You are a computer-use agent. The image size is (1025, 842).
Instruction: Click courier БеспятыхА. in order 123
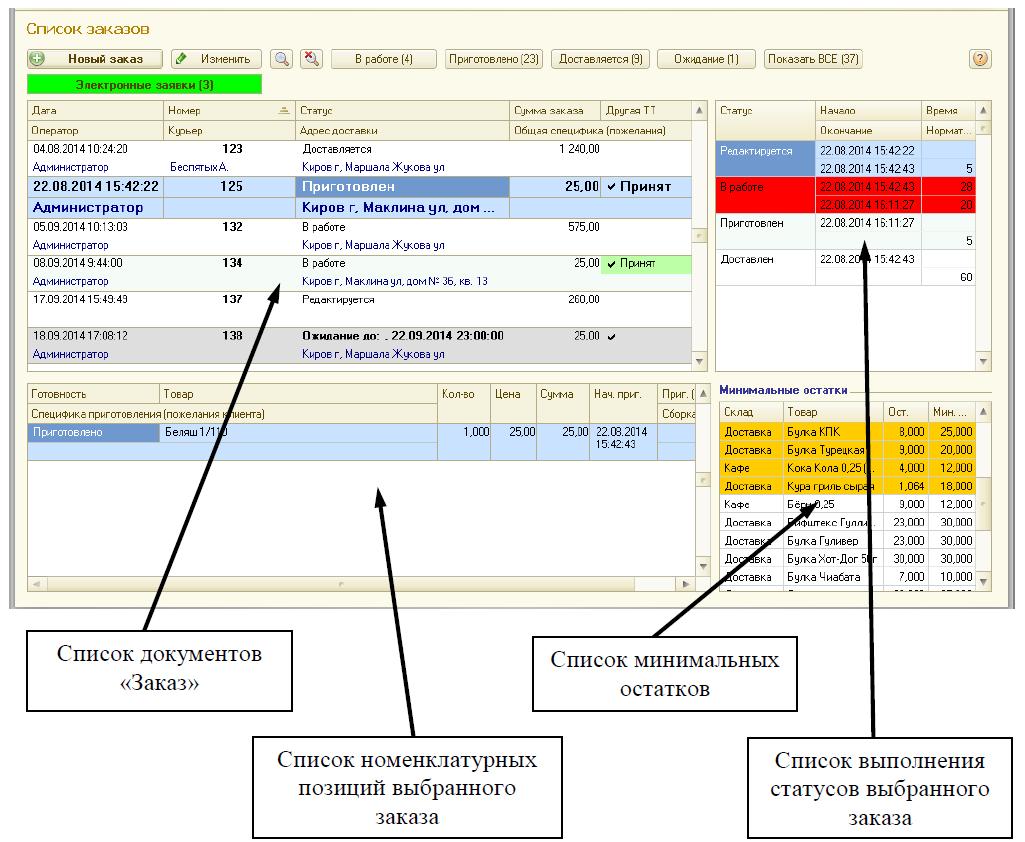point(199,167)
